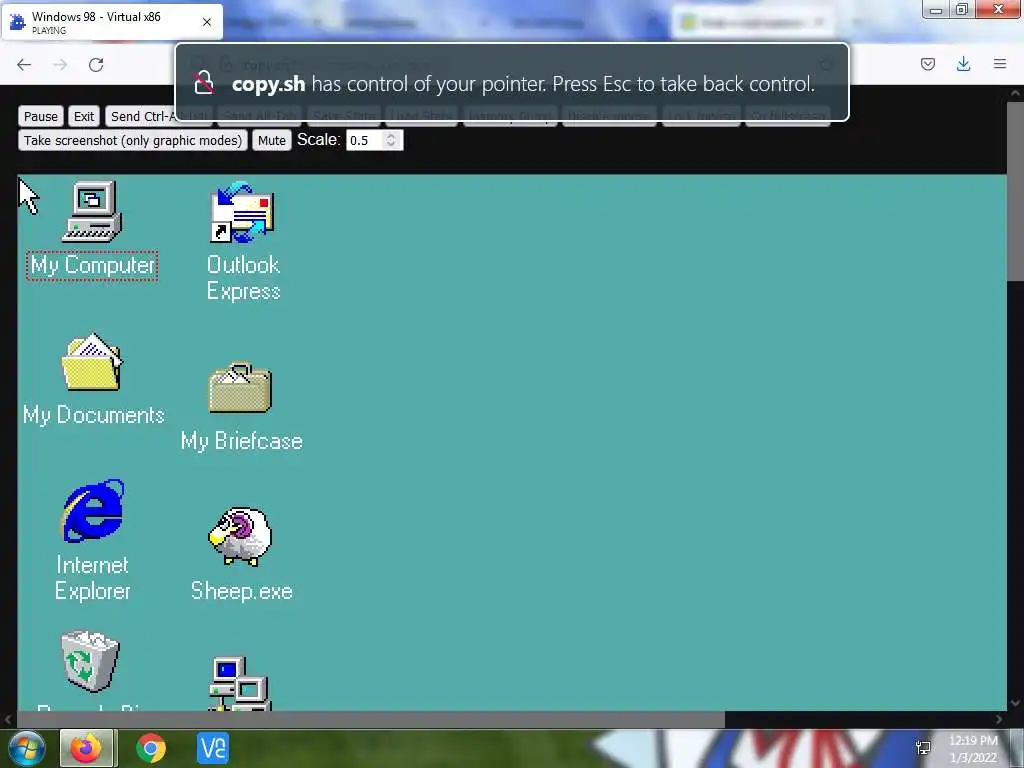Image resolution: width=1024 pixels, height=768 pixels.
Task: Open the blue Ve app in taskbar
Action: click(213, 748)
